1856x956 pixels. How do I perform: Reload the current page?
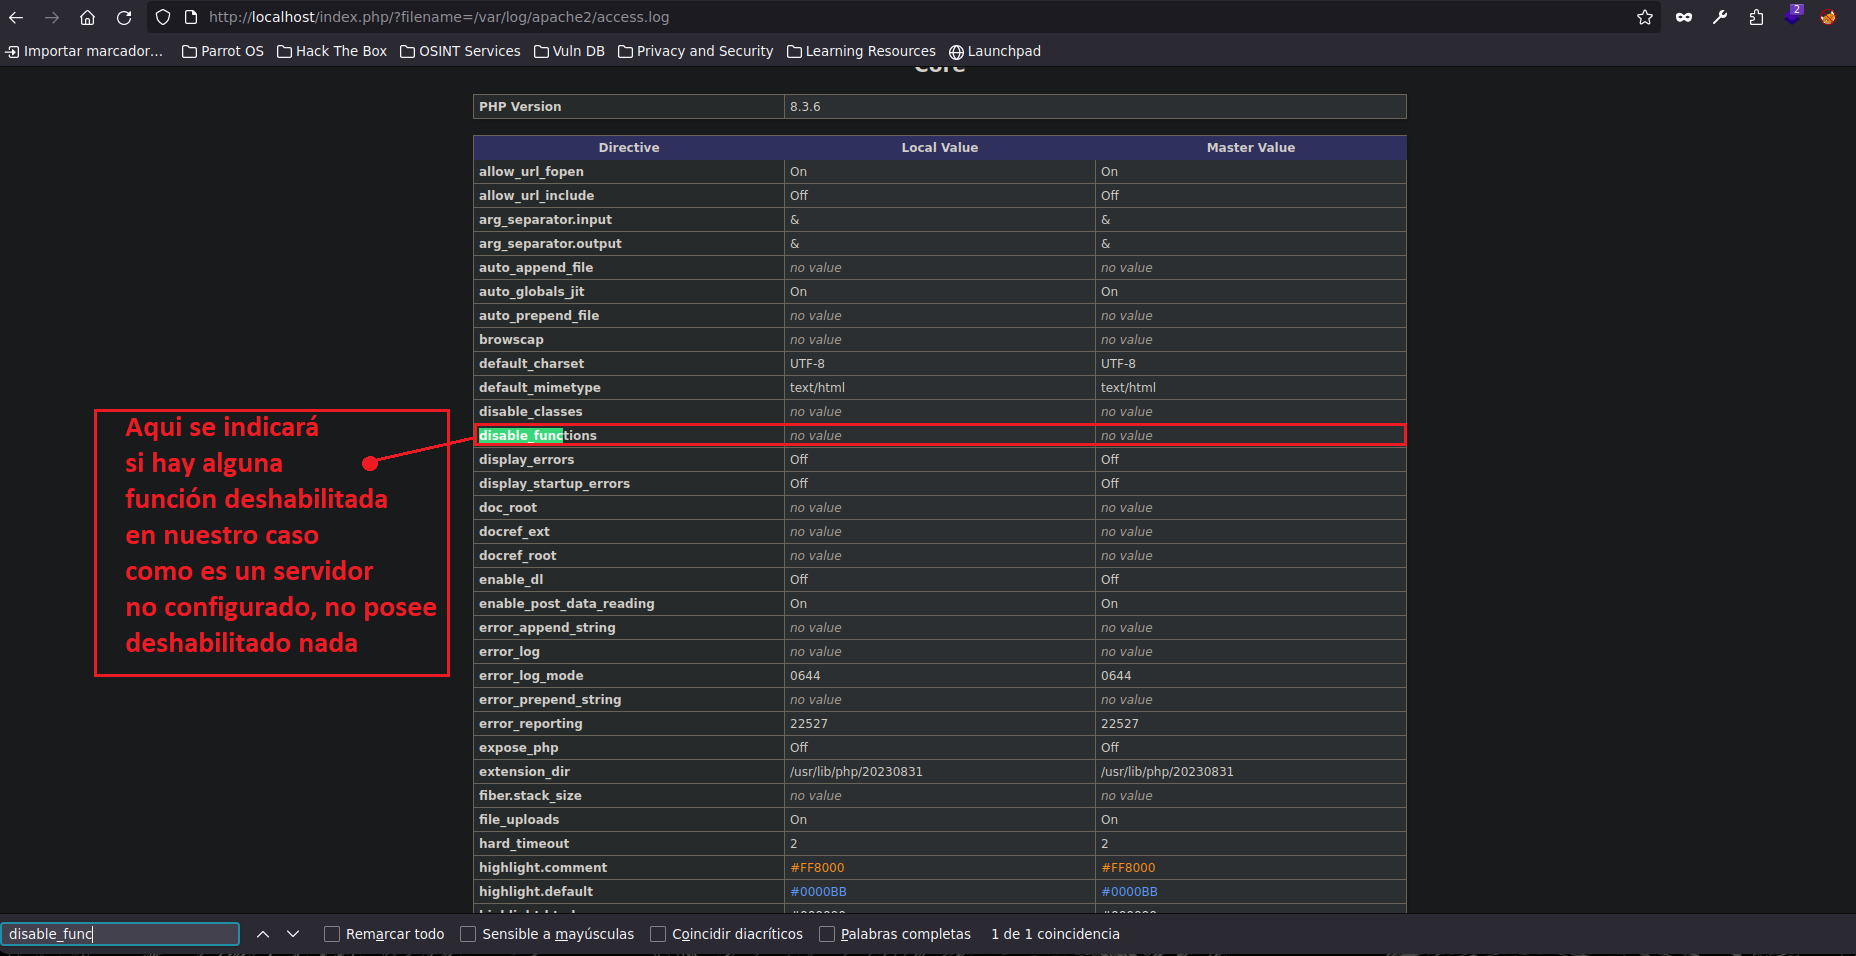[124, 17]
